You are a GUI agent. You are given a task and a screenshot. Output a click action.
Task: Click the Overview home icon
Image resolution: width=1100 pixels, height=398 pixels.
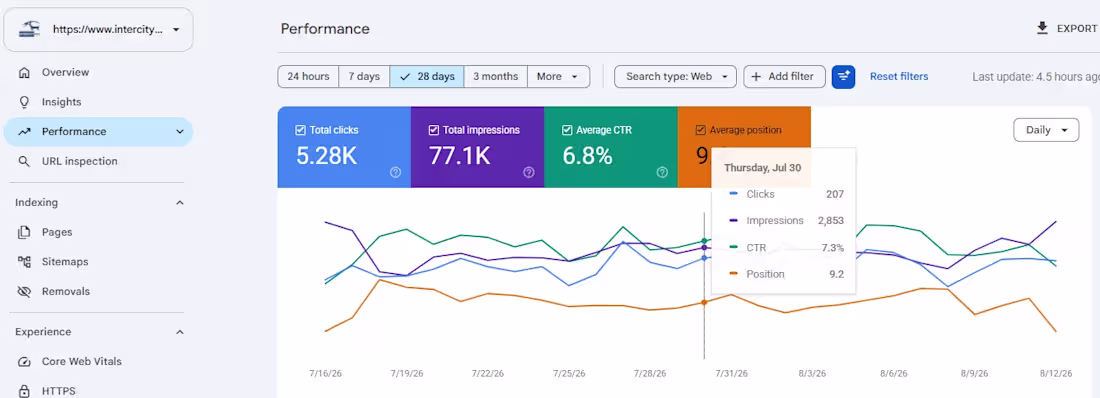pyautogui.click(x=25, y=72)
